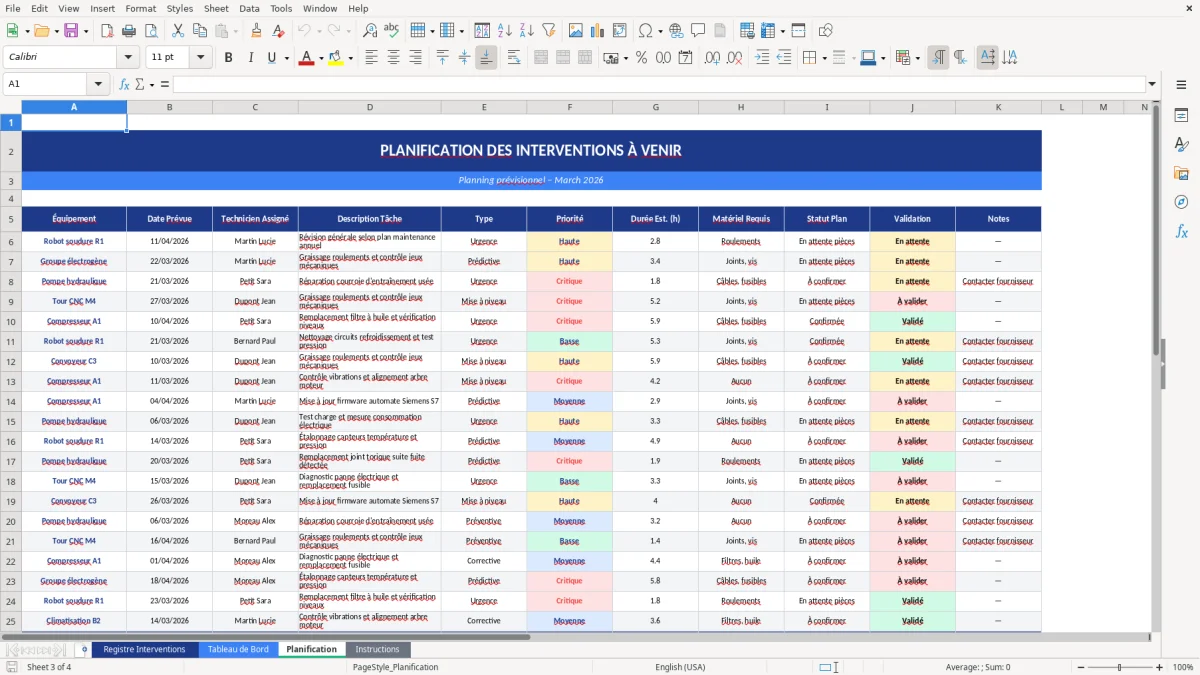Open the Sidebar Properties panel icon
The image size is (1200, 675).
[x=1181, y=115]
